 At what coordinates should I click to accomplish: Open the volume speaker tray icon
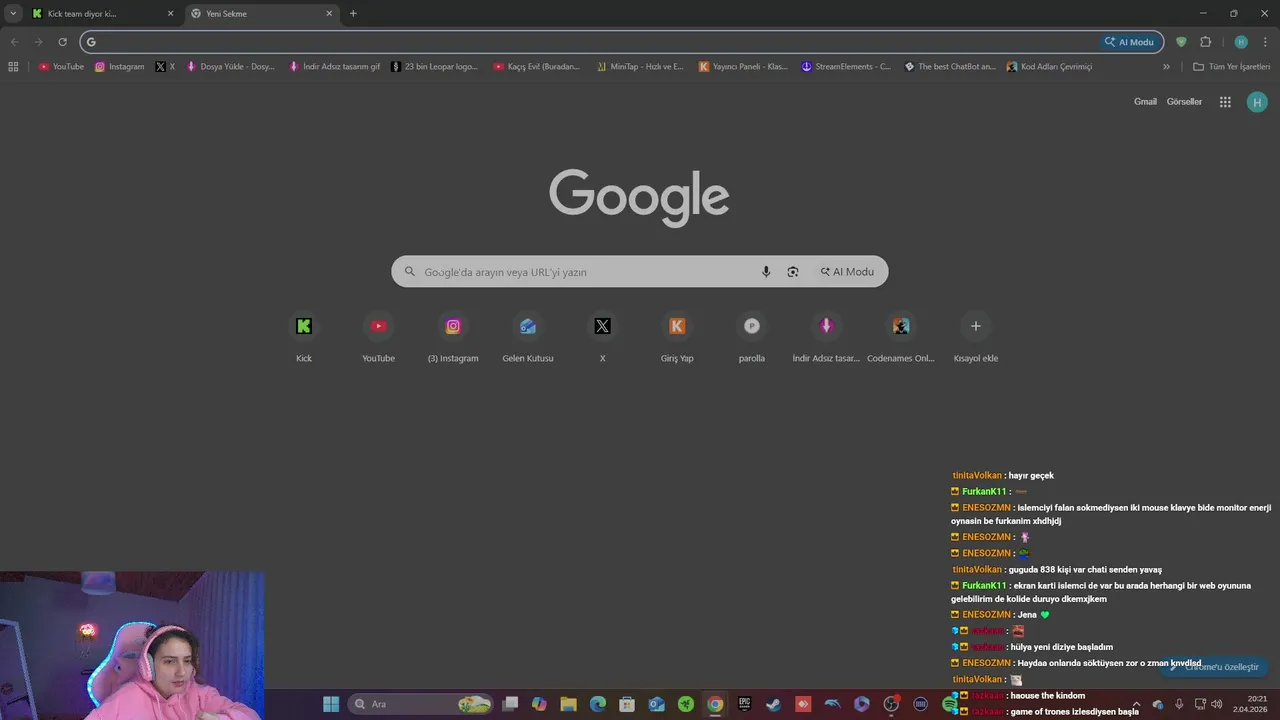[x=1217, y=704]
